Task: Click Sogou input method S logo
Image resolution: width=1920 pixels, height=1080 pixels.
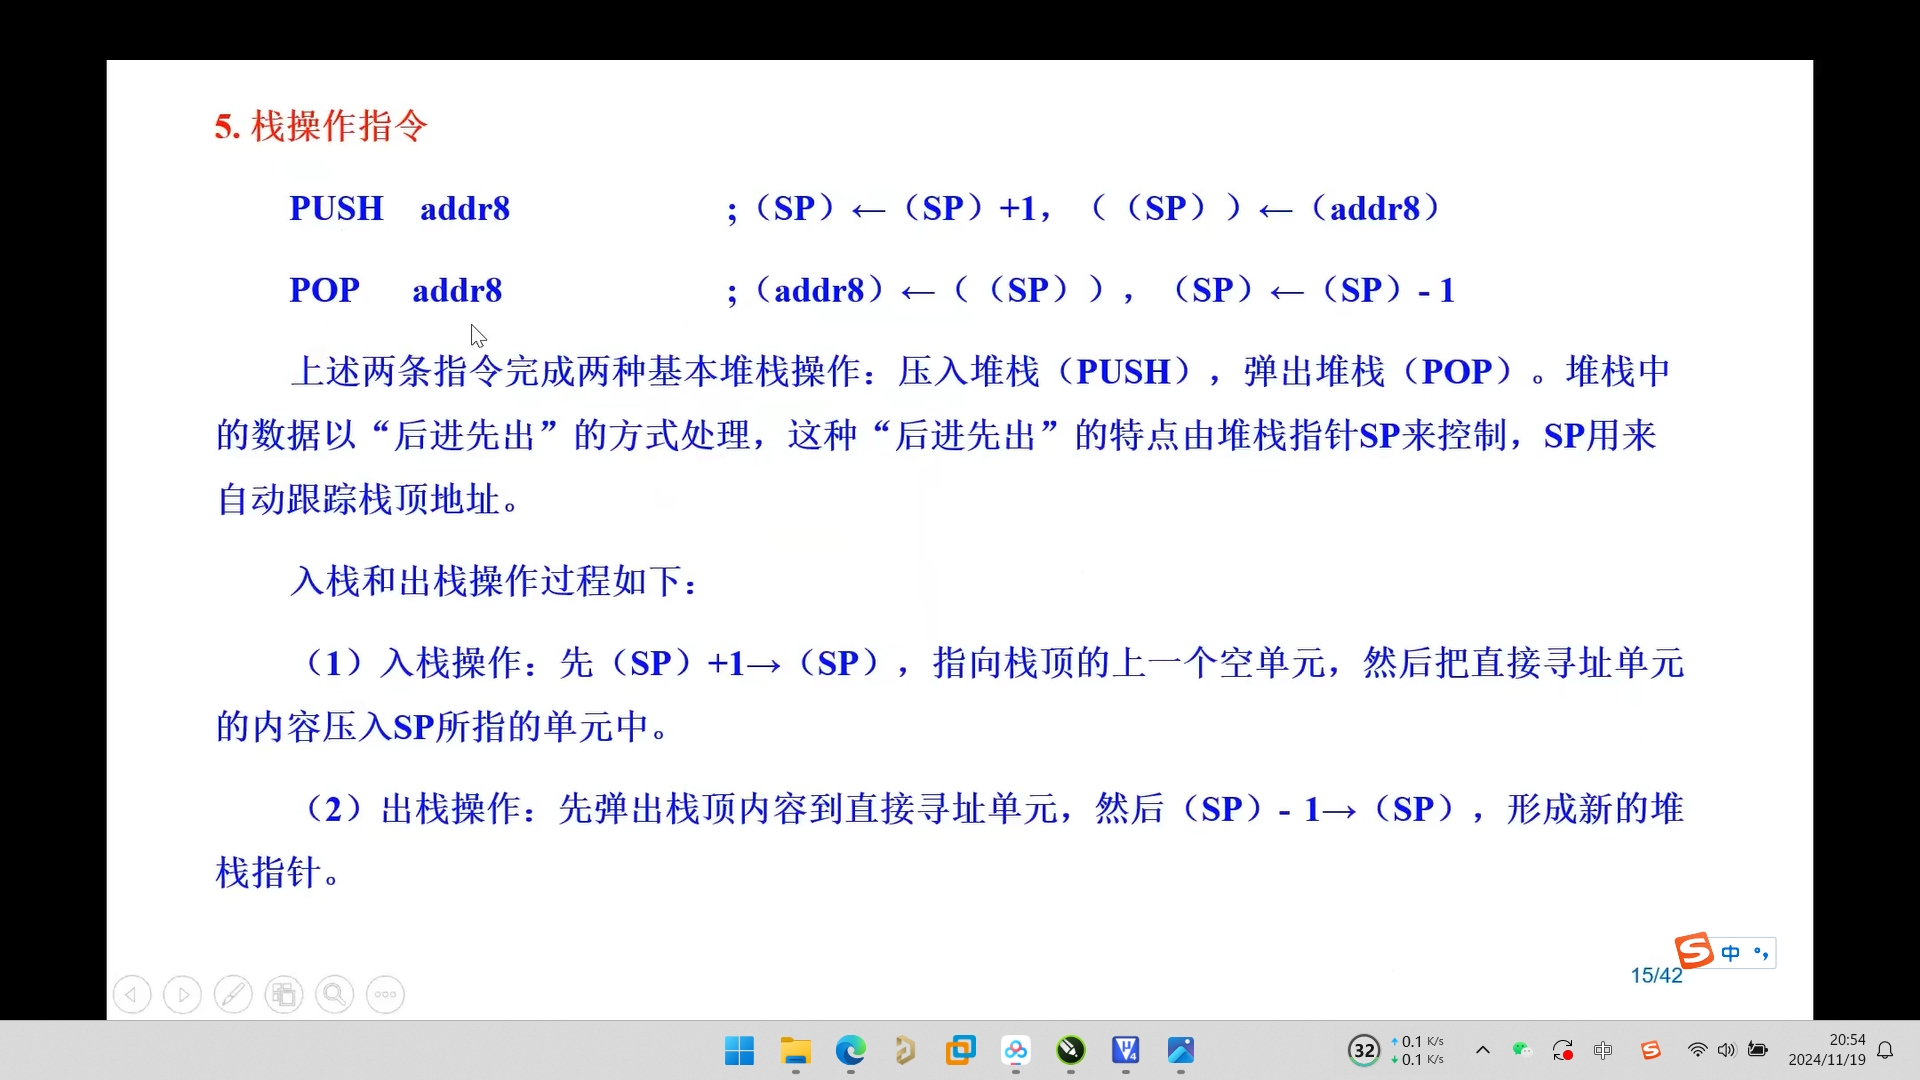Action: tap(1694, 951)
